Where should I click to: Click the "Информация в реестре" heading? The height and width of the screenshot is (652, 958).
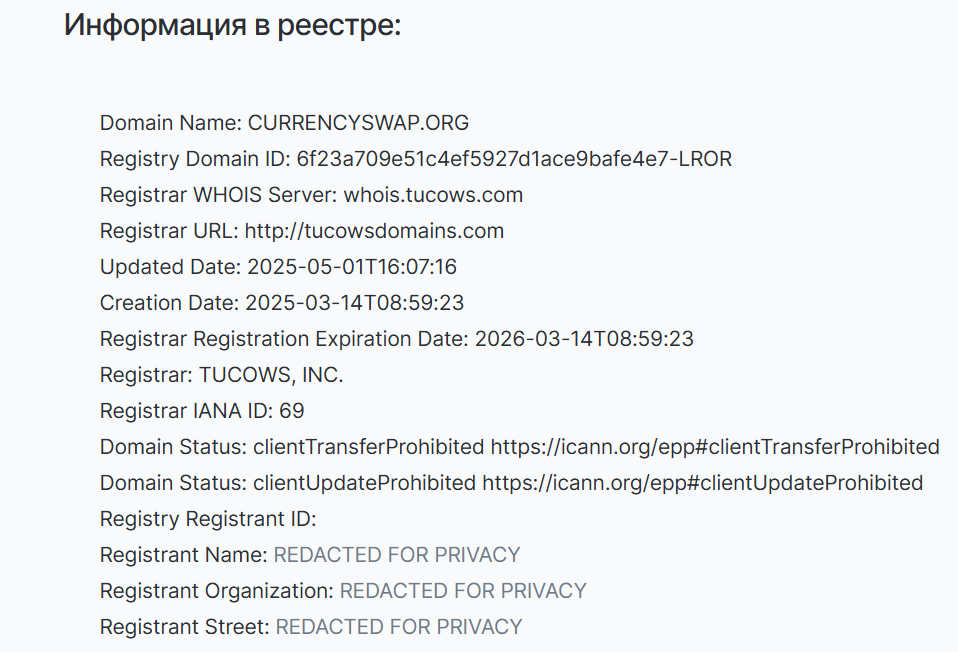232,25
